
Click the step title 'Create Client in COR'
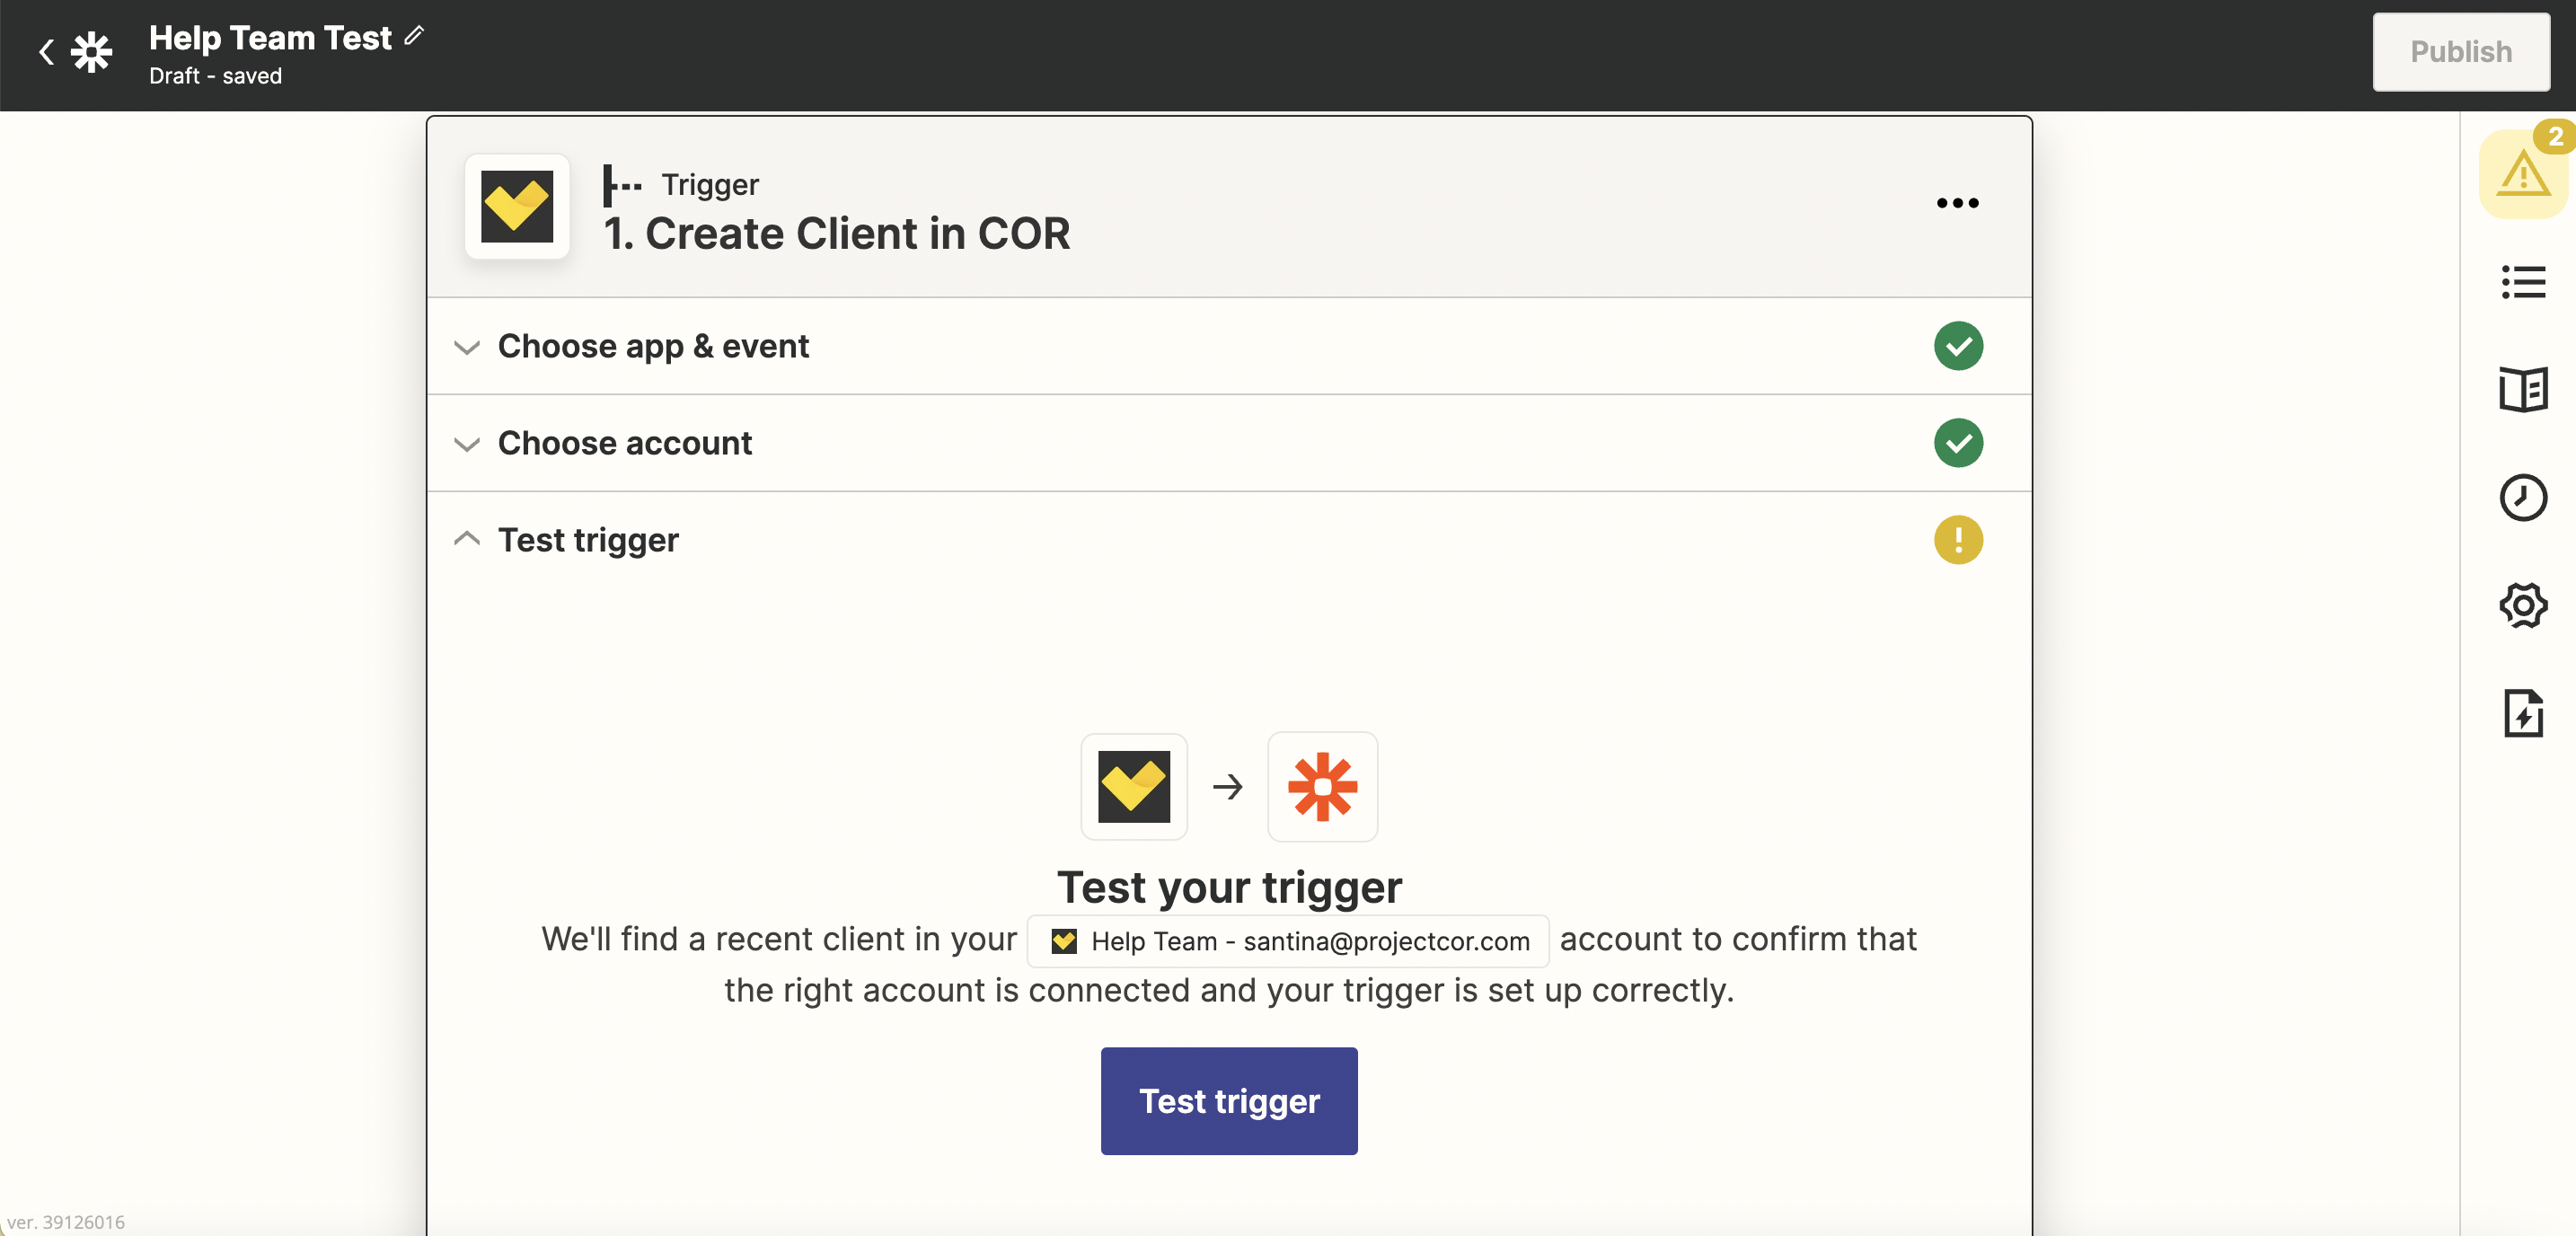tap(857, 234)
